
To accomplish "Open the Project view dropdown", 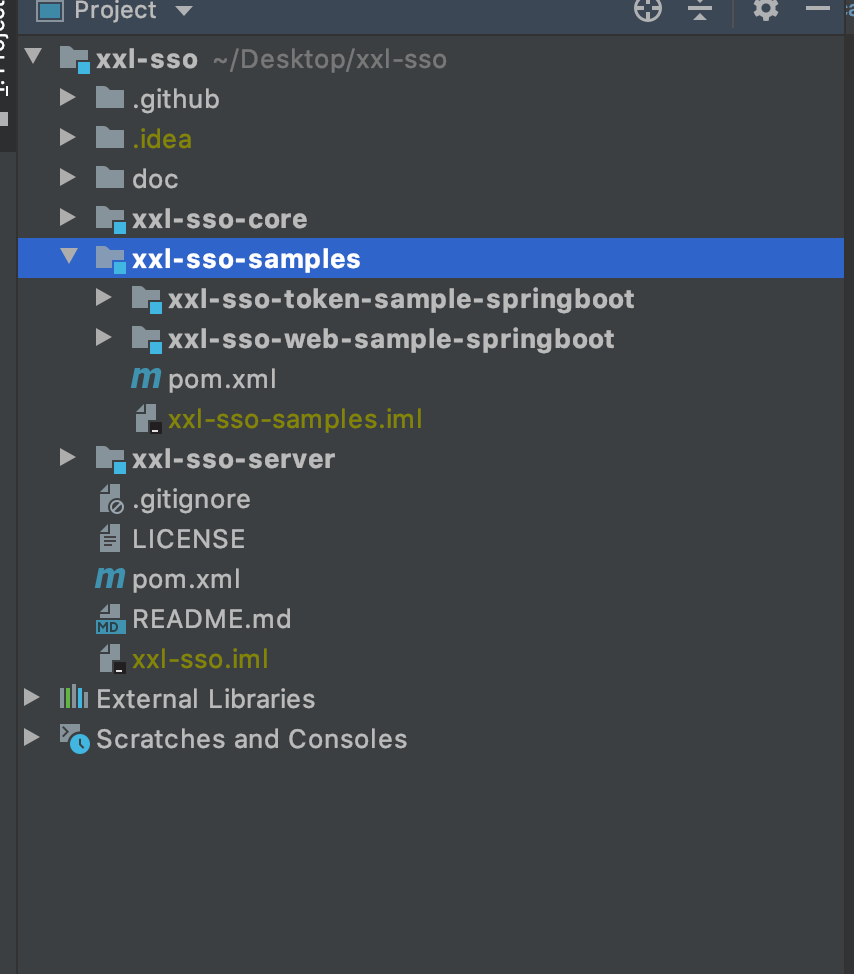I will click(x=183, y=11).
